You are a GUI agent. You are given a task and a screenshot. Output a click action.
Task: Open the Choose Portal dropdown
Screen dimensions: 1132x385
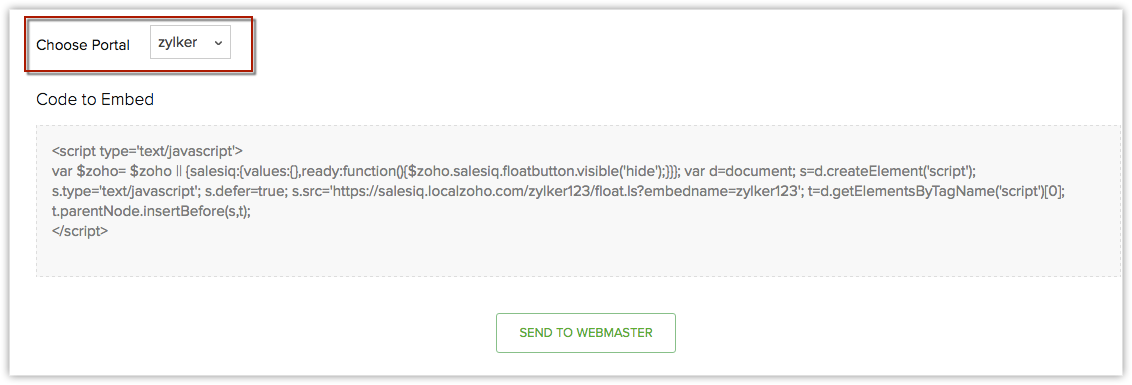[190, 43]
